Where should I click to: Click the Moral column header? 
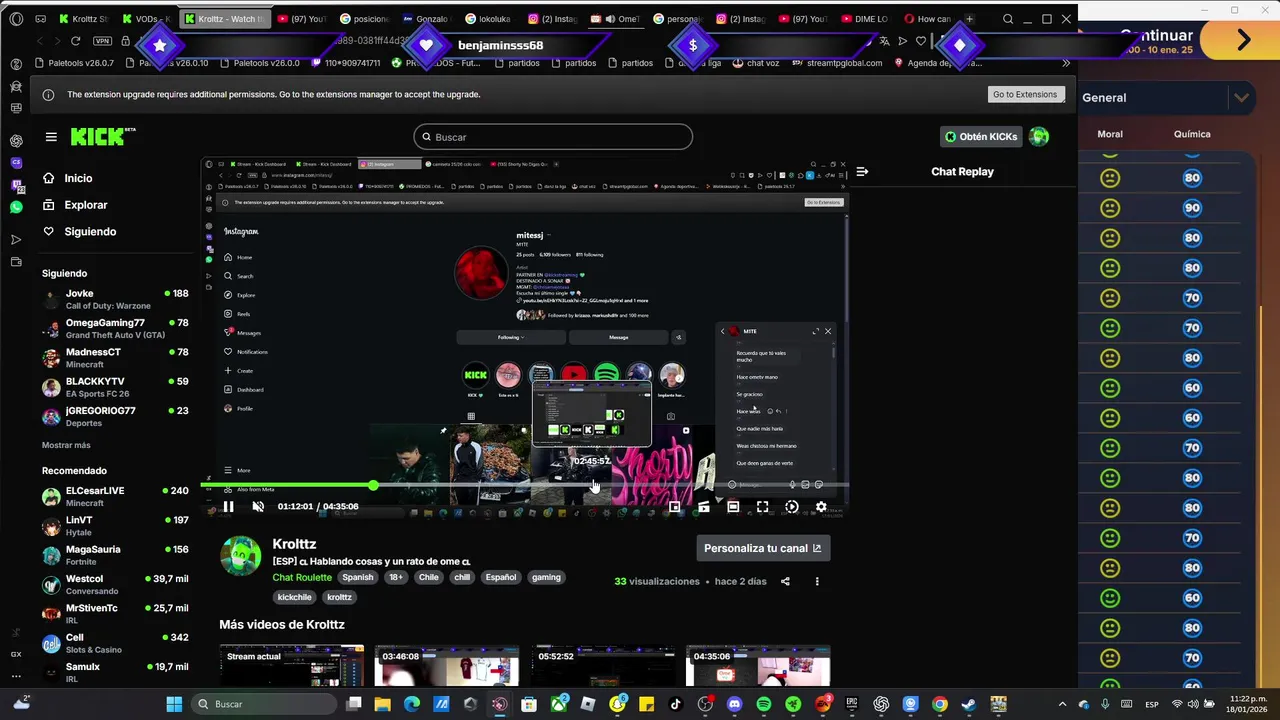click(x=1110, y=134)
